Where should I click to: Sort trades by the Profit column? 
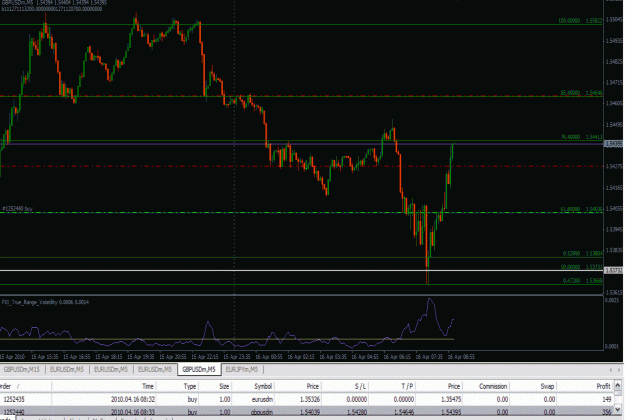coord(603,386)
